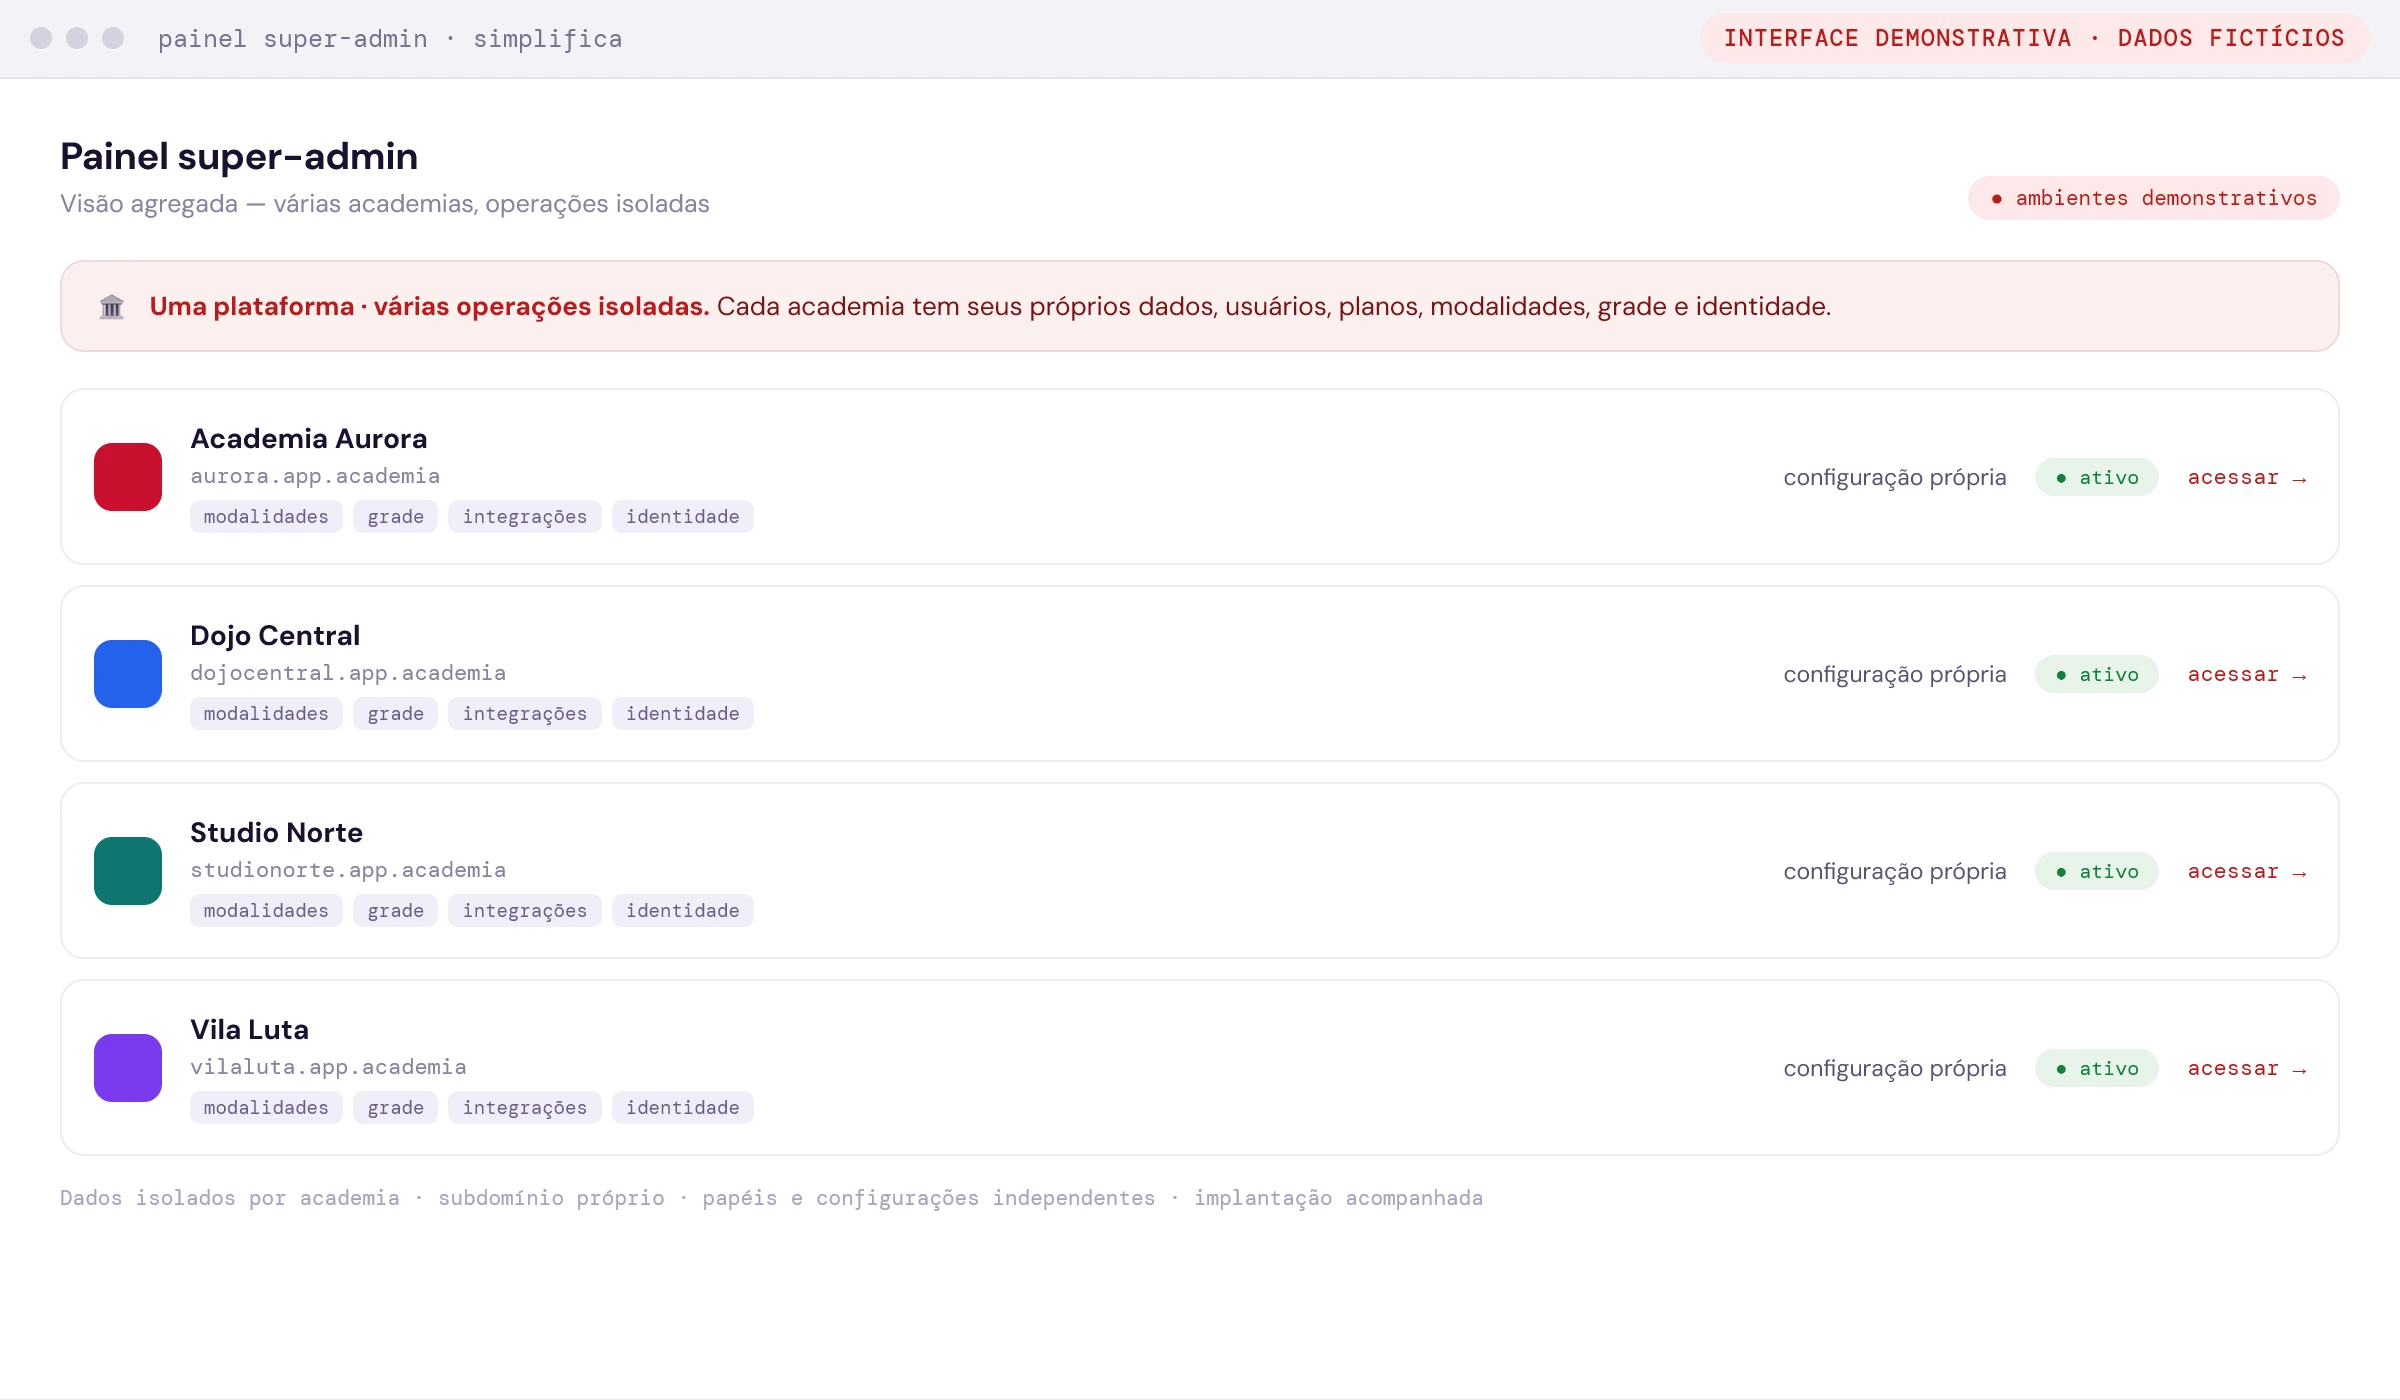Image resolution: width=2400 pixels, height=1400 pixels.
Task: Click the bank building icon in banner
Action: 112,307
